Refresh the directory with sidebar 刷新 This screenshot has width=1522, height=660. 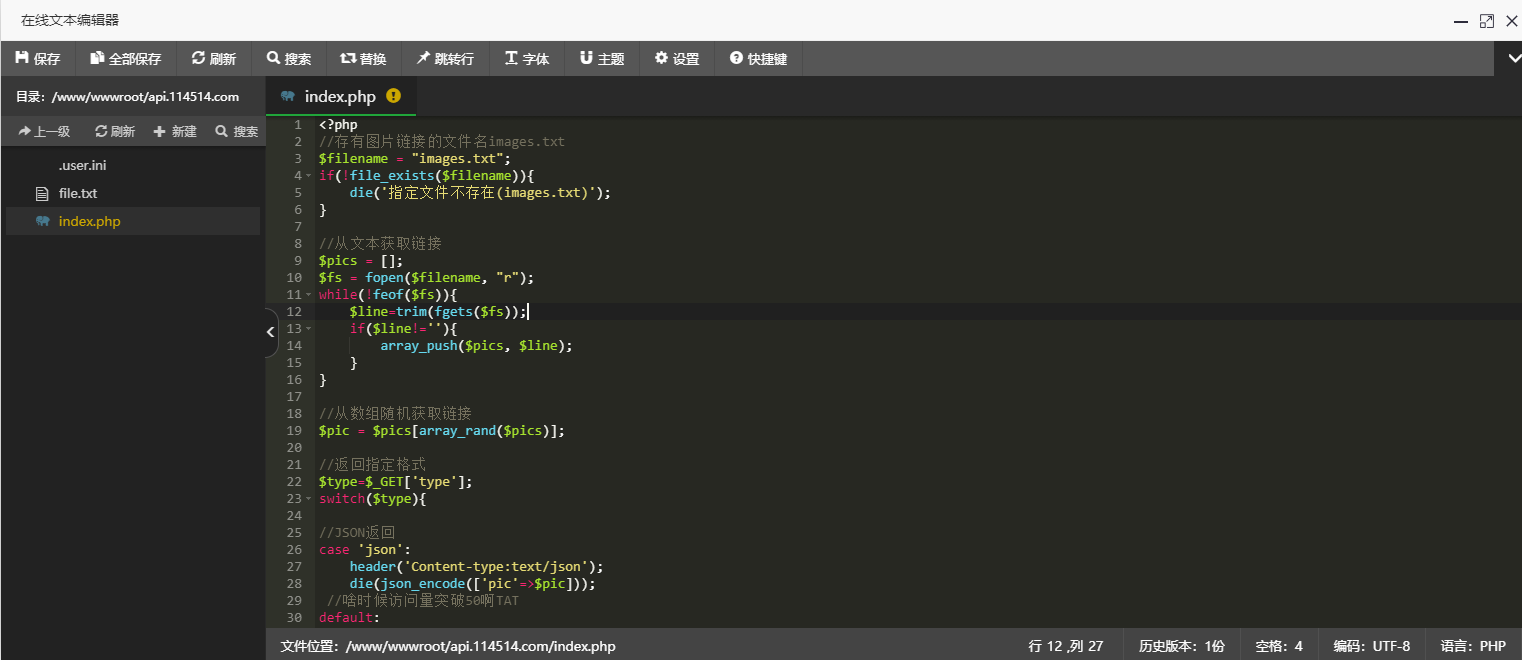pos(115,131)
